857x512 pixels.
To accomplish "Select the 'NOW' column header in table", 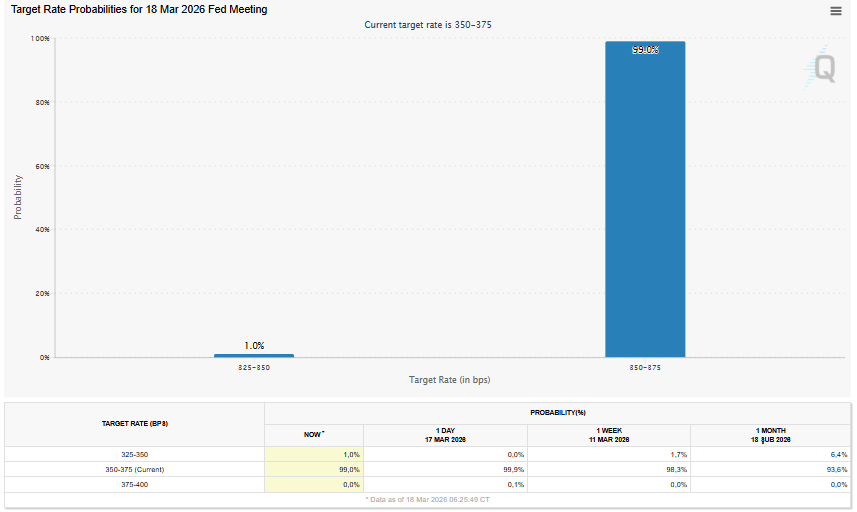I will coord(314,435).
